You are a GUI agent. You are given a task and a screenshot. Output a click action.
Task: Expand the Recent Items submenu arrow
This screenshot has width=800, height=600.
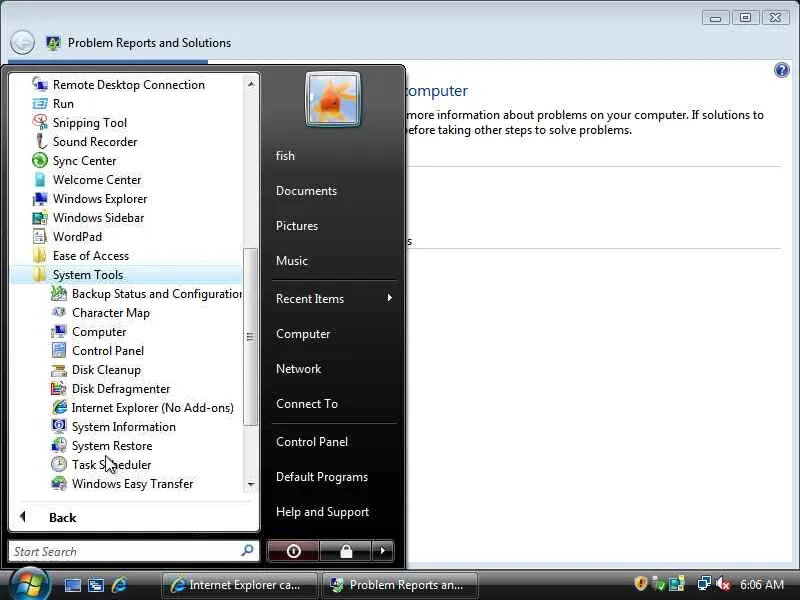tap(390, 297)
